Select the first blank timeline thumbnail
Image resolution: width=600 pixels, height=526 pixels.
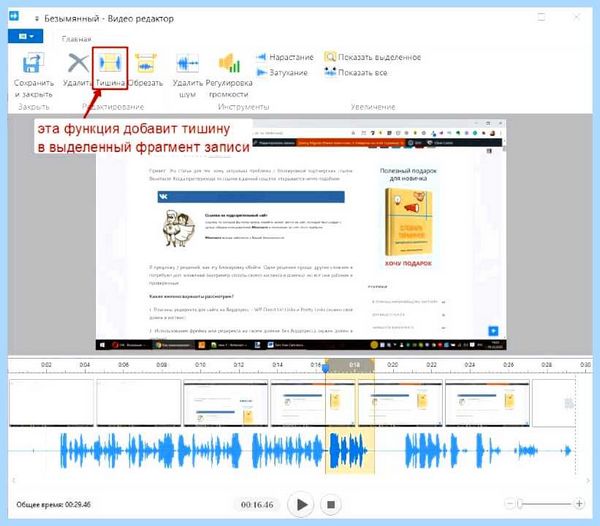51,402
